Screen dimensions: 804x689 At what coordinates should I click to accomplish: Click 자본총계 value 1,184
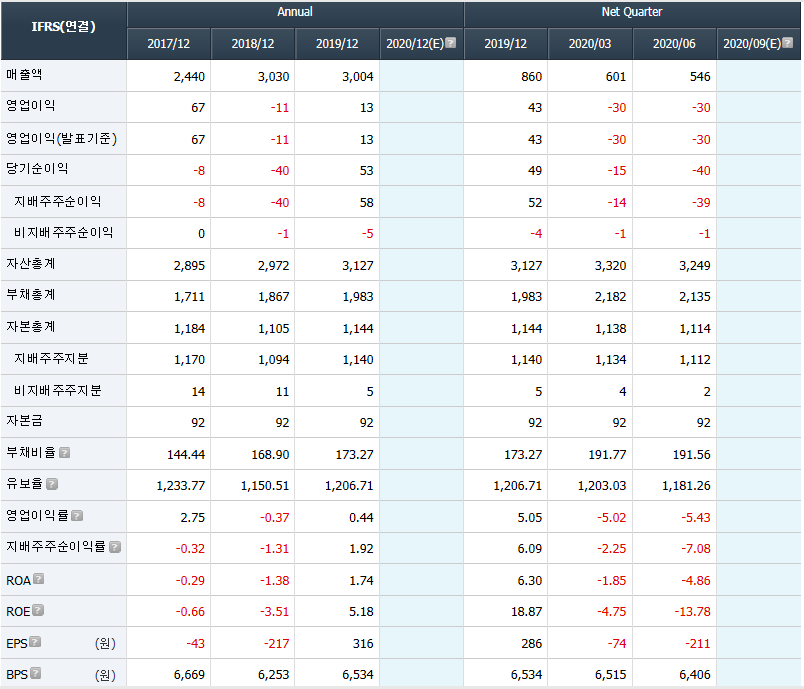pyautogui.click(x=189, y=329)
